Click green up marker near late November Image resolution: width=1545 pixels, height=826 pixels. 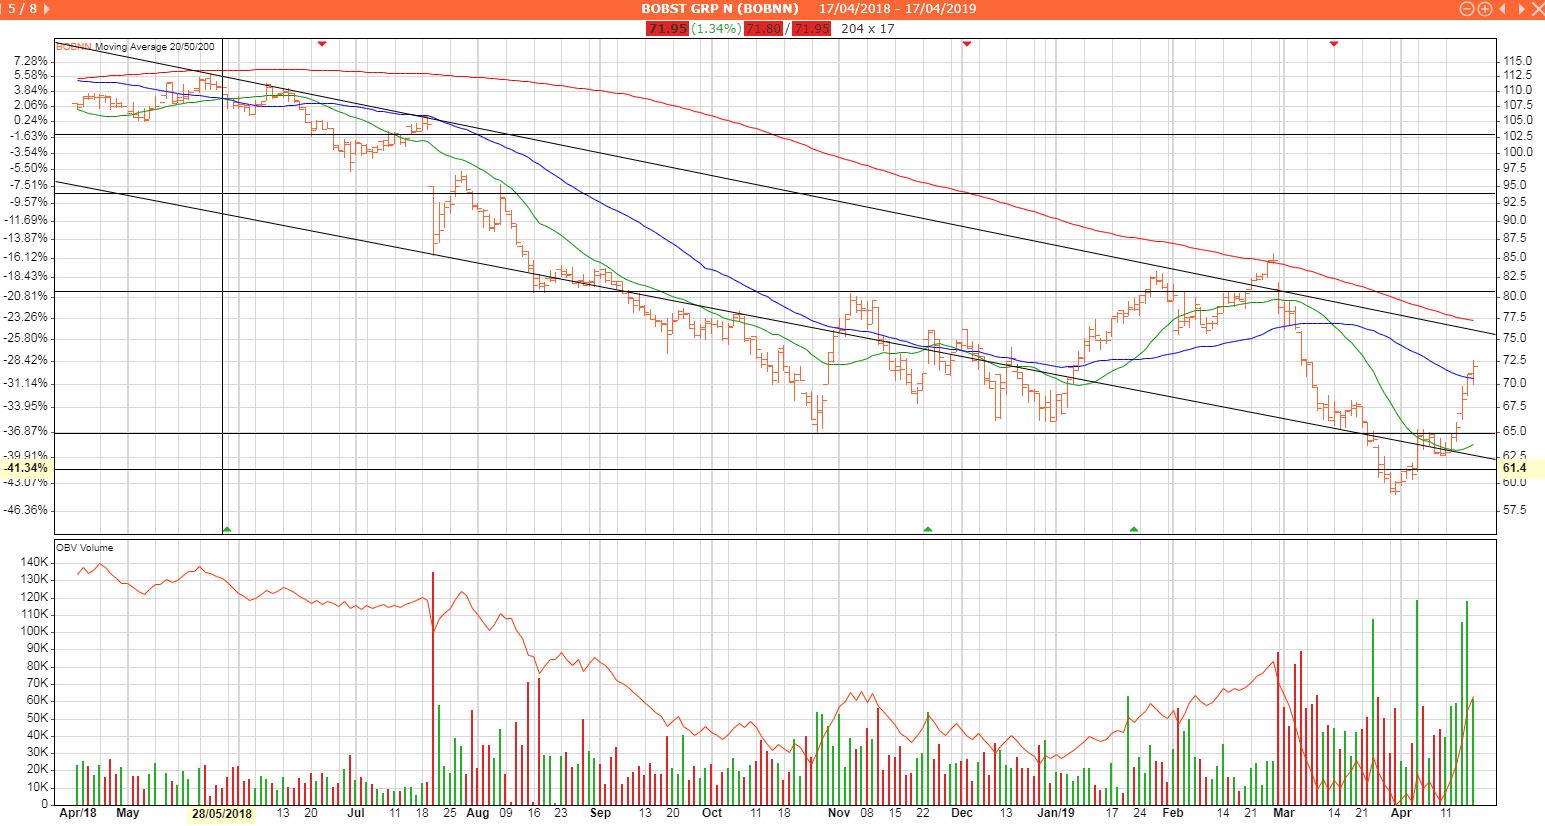[x=928, y=529]
